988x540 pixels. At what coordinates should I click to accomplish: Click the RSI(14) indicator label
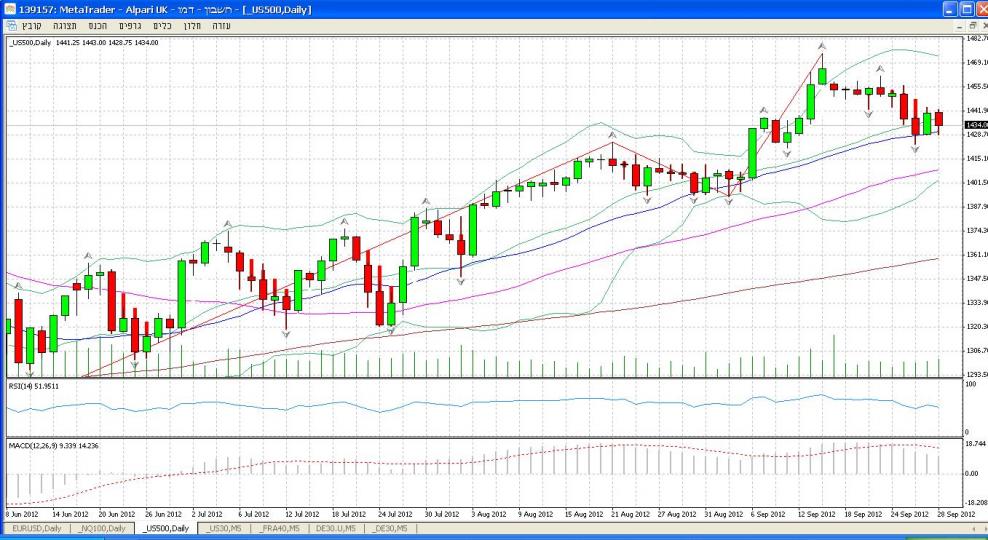[34, 385]
